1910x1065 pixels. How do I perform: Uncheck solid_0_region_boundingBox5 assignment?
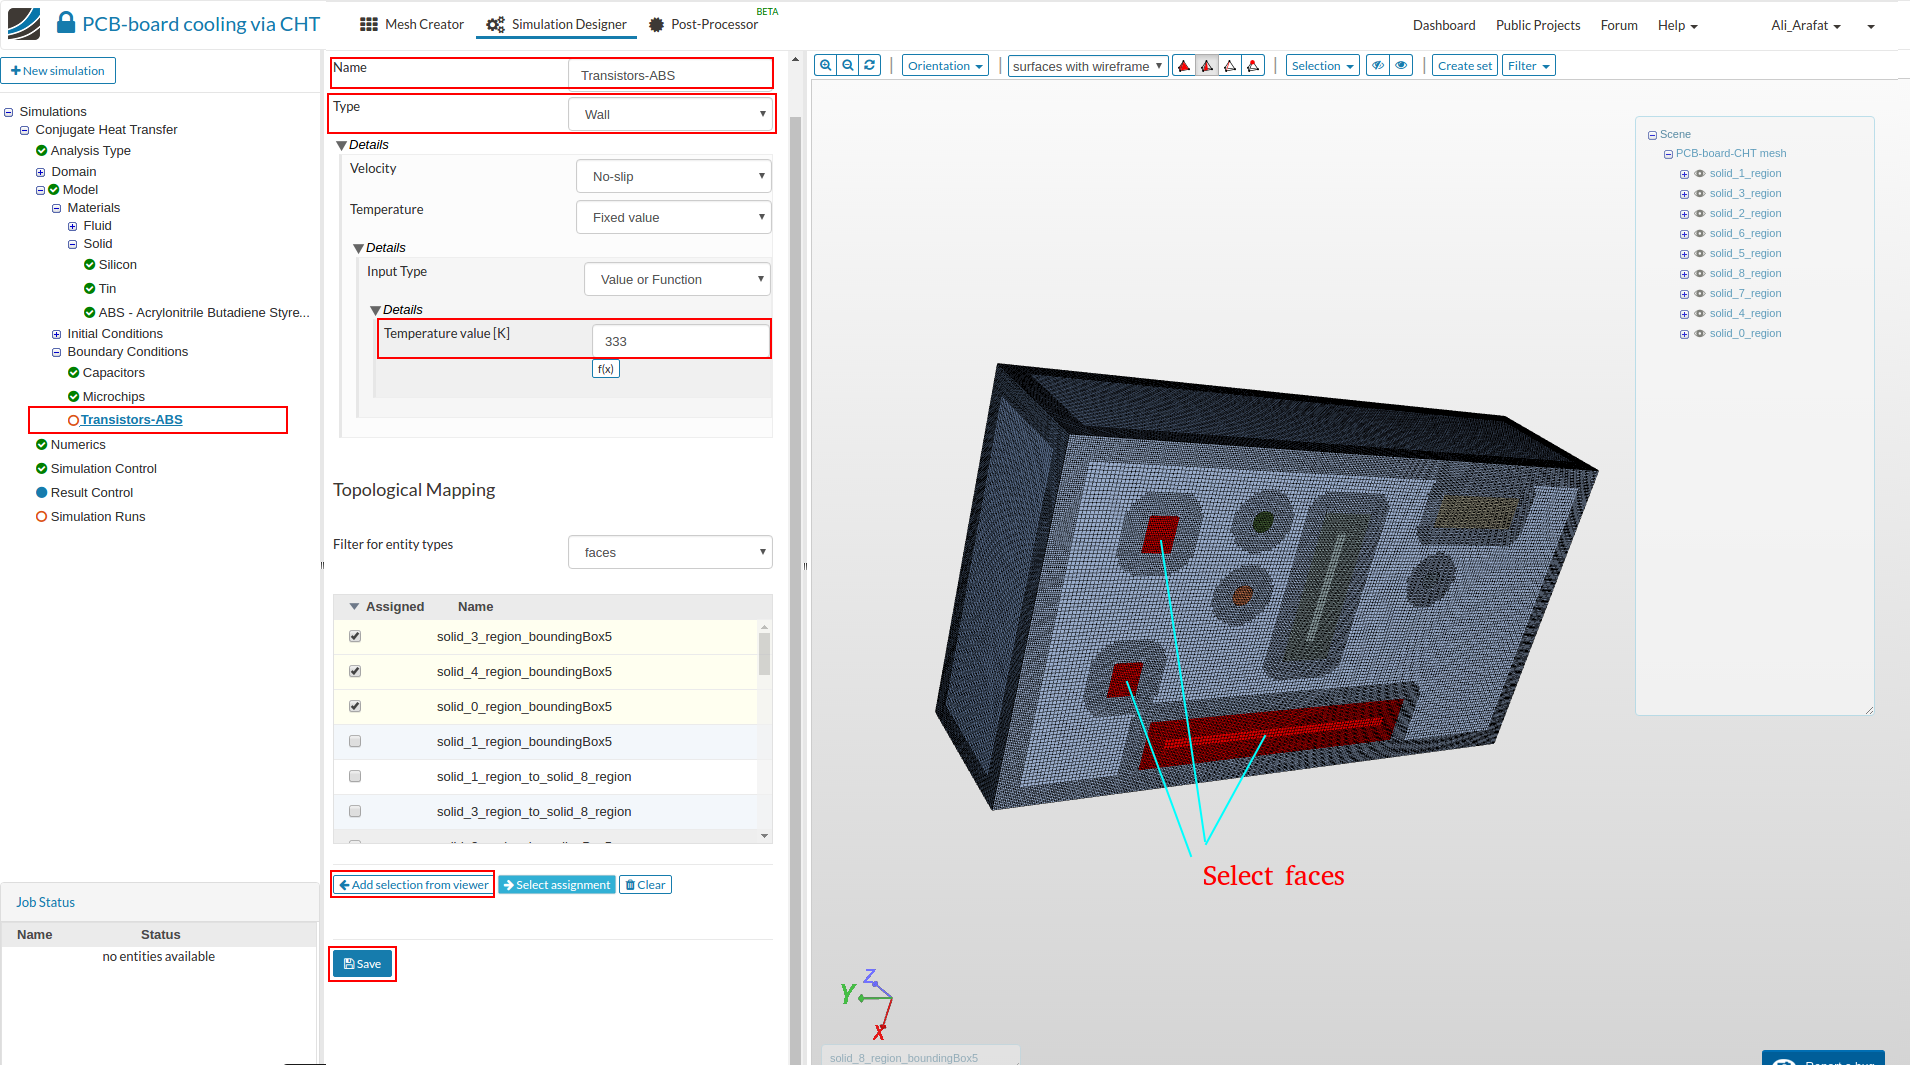[355, 707]
